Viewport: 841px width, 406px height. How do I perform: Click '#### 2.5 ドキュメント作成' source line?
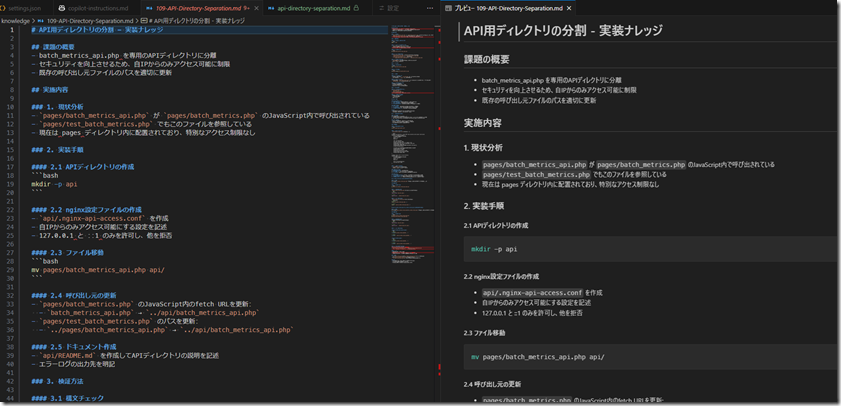(75, 346)
